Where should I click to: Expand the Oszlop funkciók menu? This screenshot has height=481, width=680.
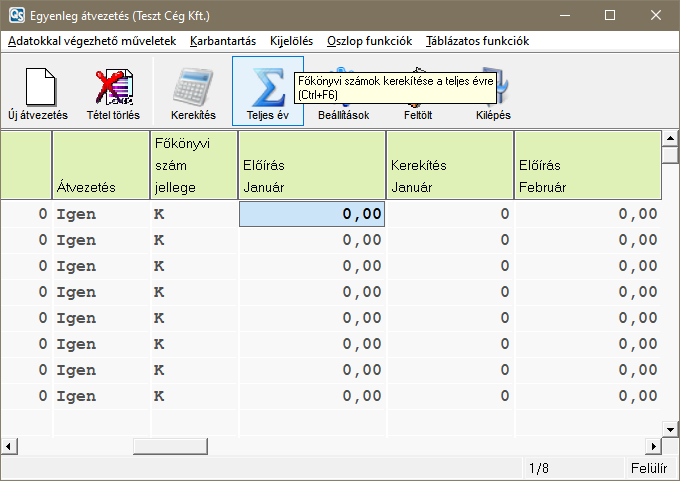[x=369, y=41]
